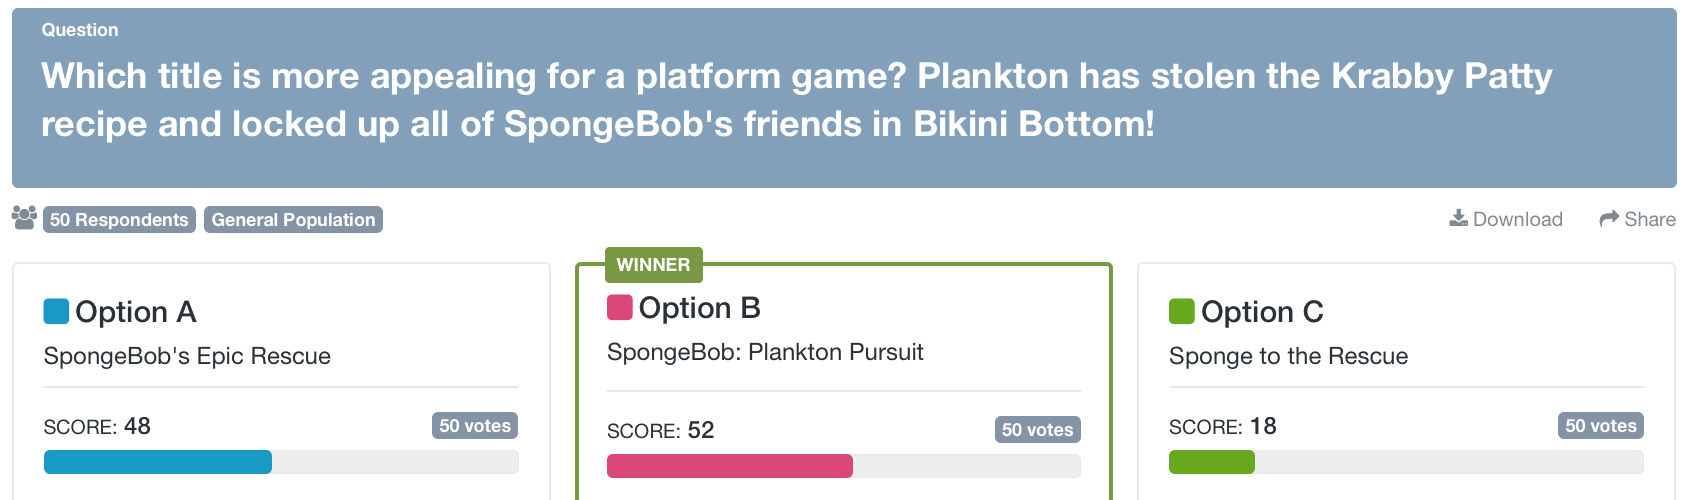
Task: Select the title SpongeBob's Epic Rescue
Action: [187, 356]
